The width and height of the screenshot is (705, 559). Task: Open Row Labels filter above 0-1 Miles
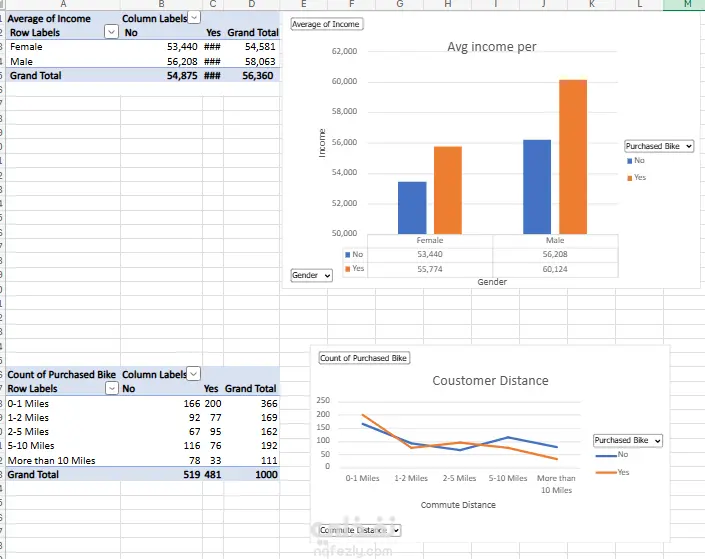[x=112, y=388]
